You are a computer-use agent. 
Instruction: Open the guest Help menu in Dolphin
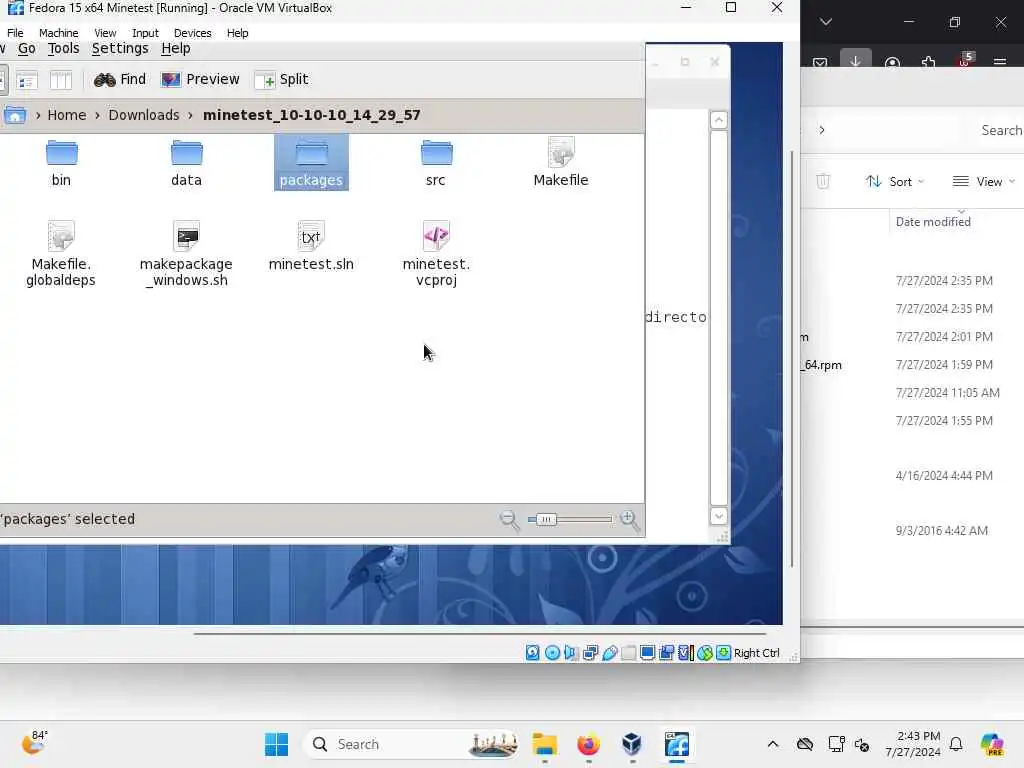(x=176, y=48)
